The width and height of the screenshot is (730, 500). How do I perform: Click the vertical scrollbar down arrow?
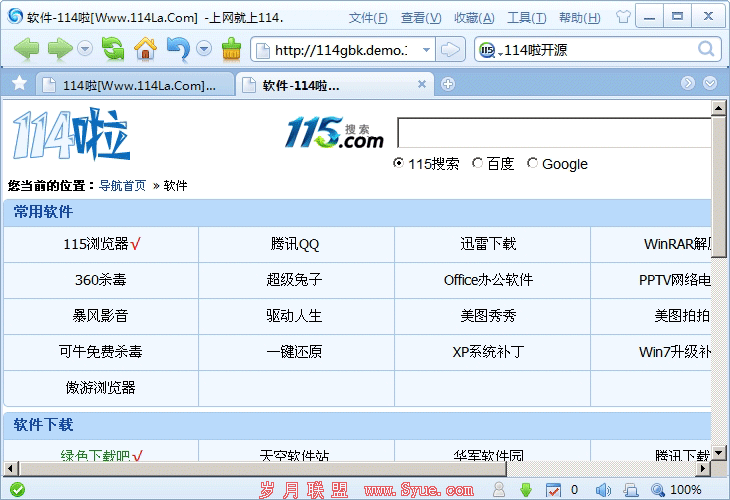(x=718, y=453)
